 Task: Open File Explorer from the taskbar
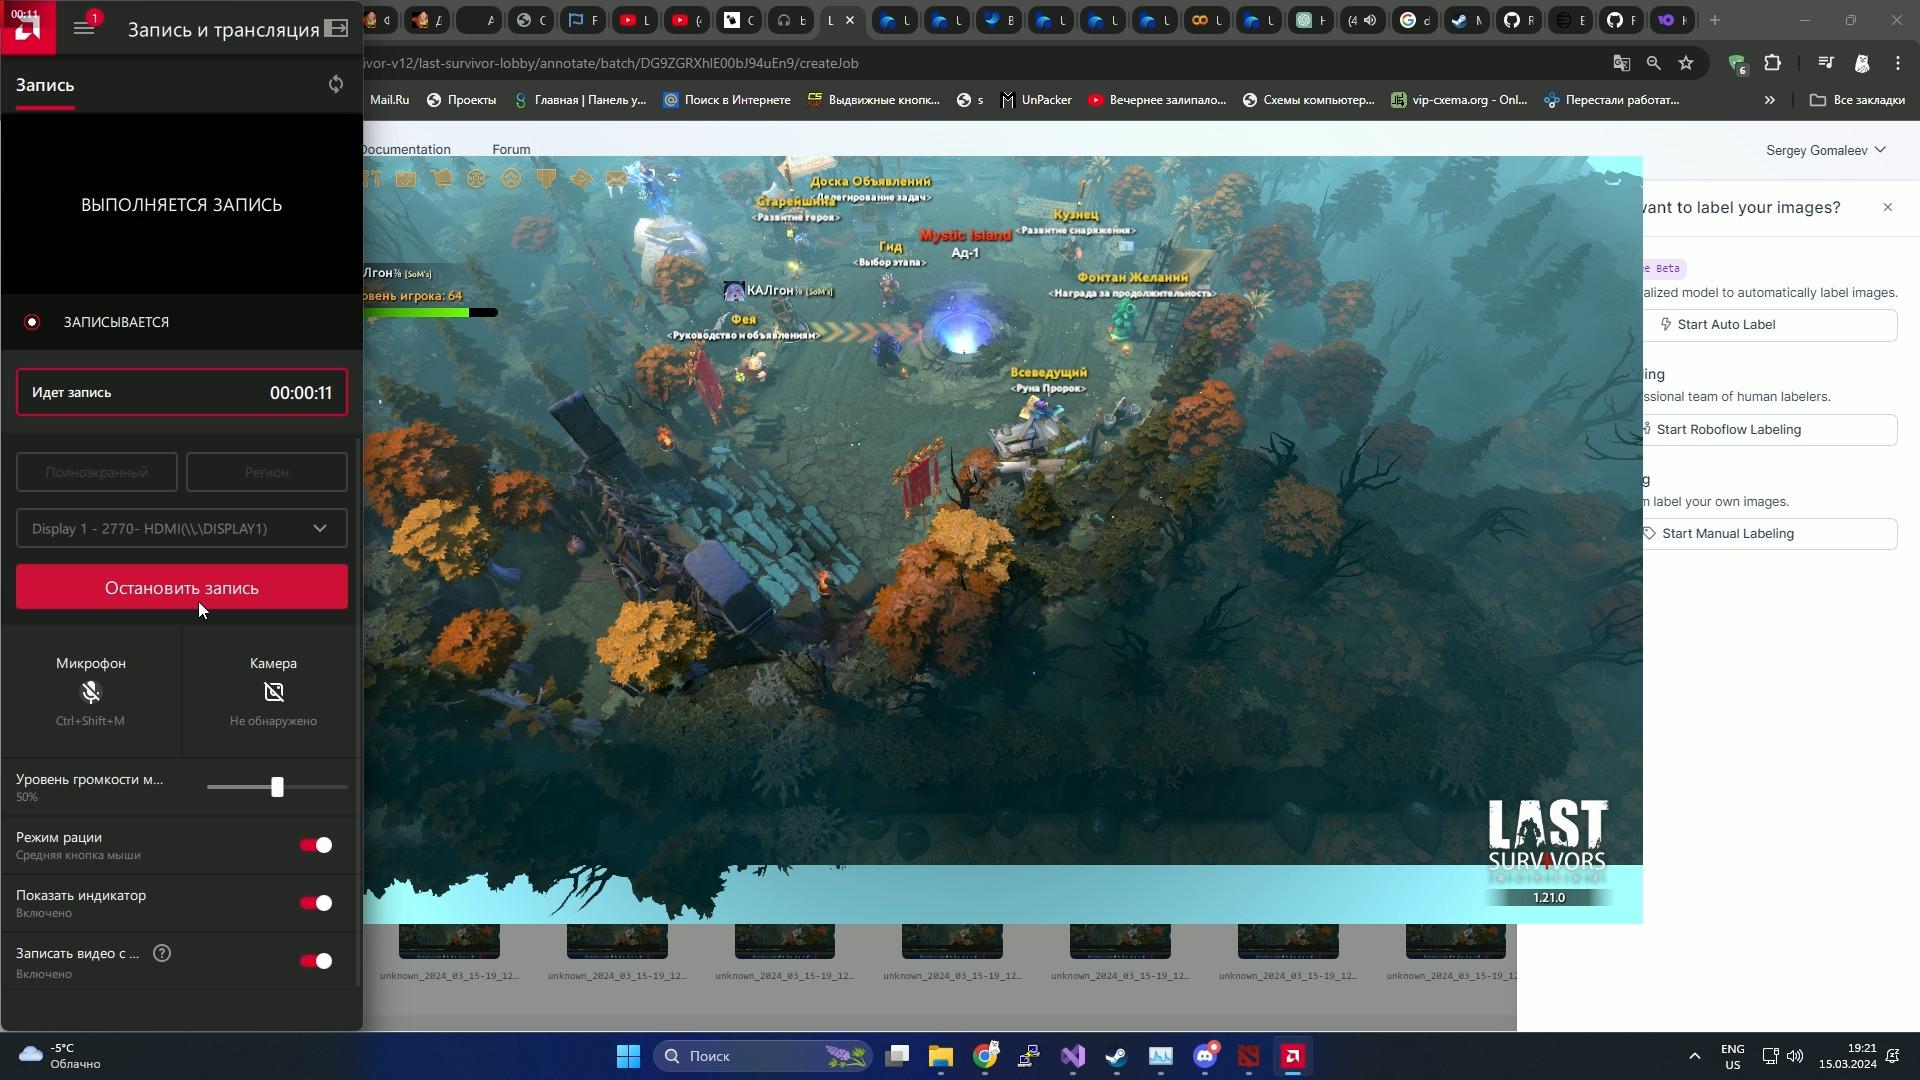point(941,1056)
